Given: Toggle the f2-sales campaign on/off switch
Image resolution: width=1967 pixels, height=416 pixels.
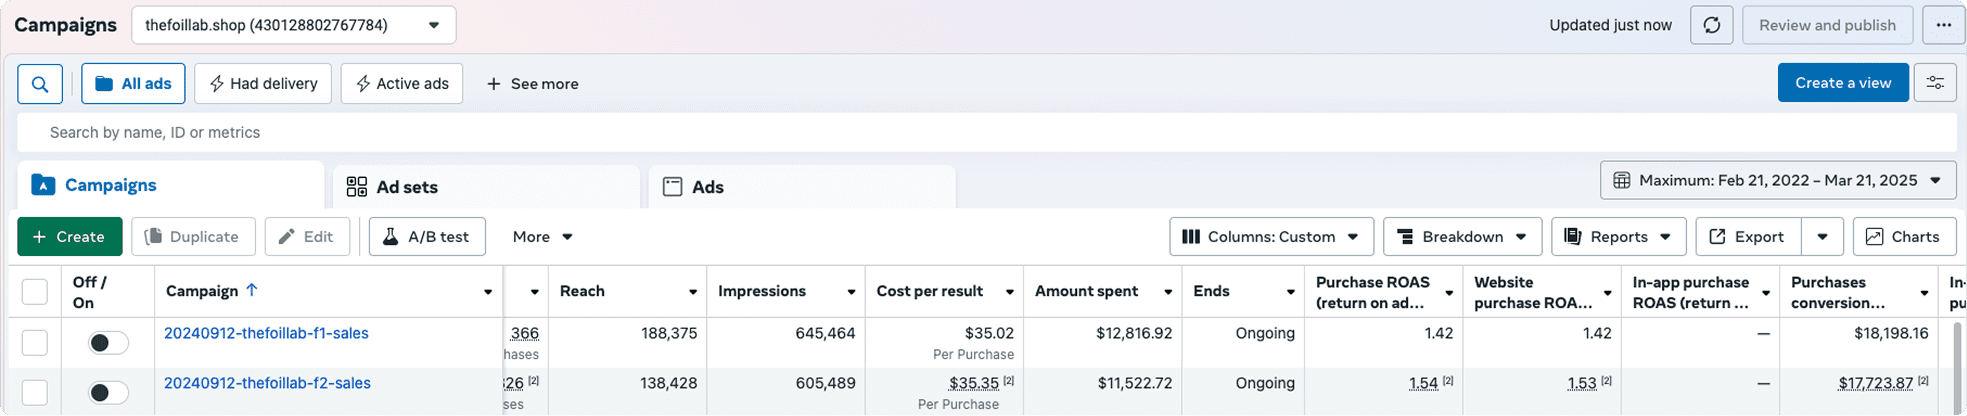Looking at the screenshot, I should point(107,392).
